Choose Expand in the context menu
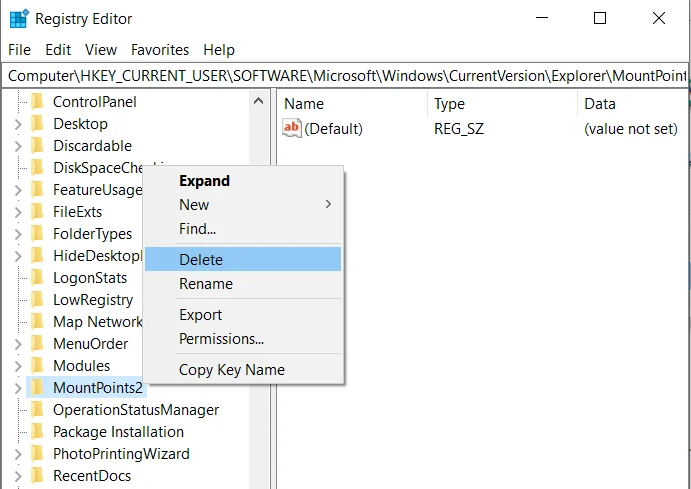 pos(243,181)
